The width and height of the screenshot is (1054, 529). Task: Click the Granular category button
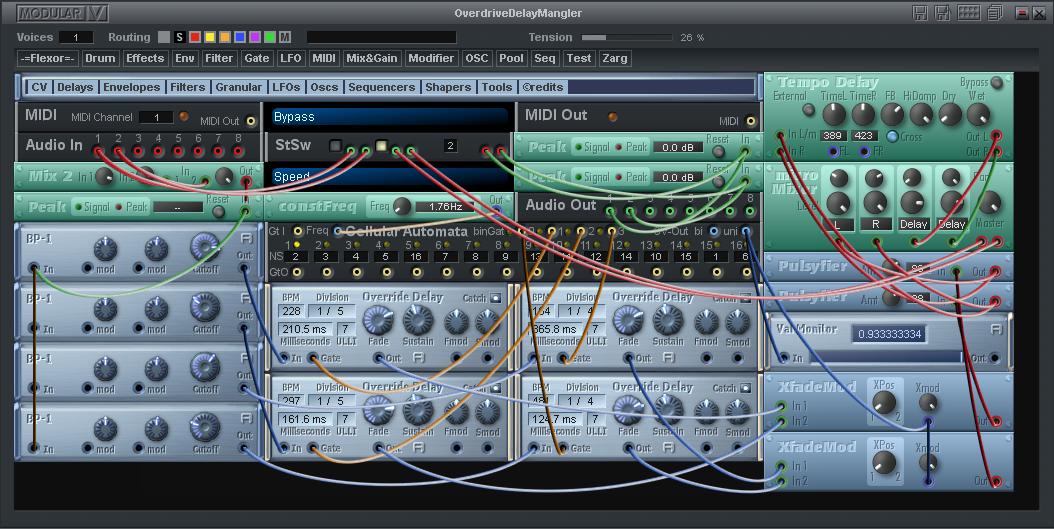click(239, 87)
